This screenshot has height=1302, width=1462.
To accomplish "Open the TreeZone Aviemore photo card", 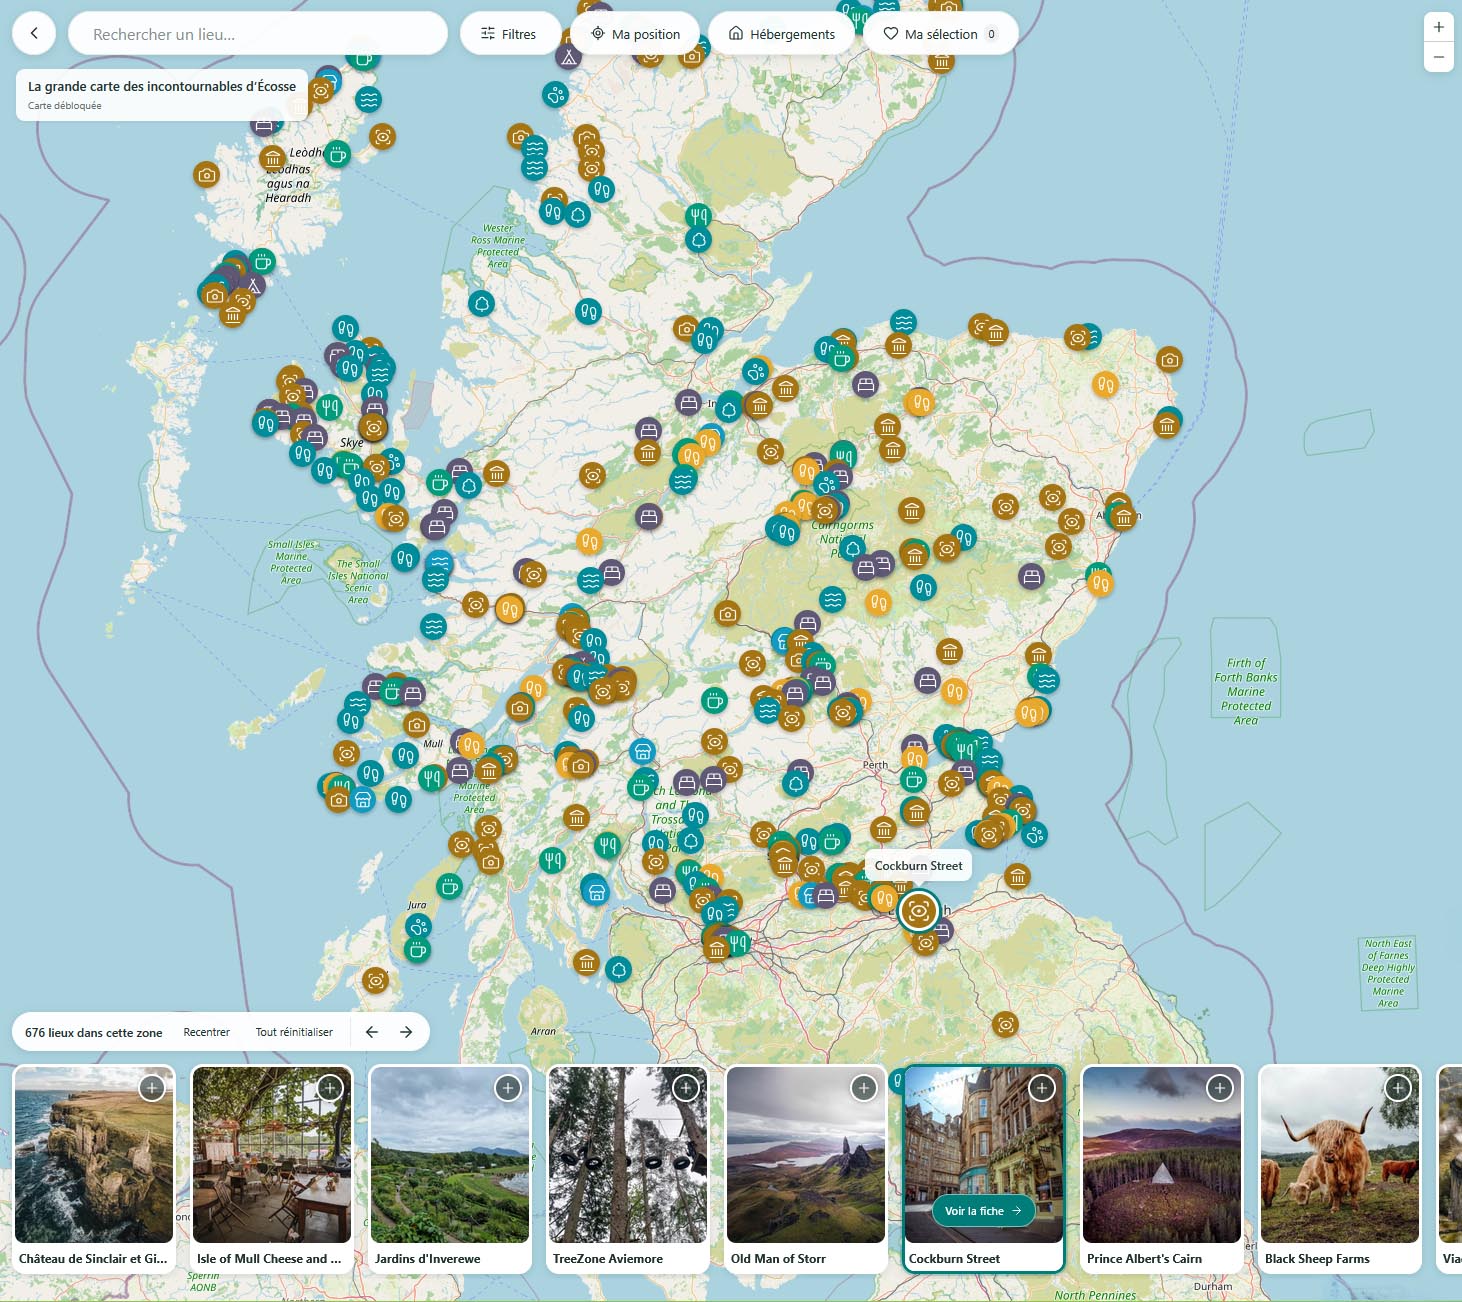I will click(x=628, y=1155).
